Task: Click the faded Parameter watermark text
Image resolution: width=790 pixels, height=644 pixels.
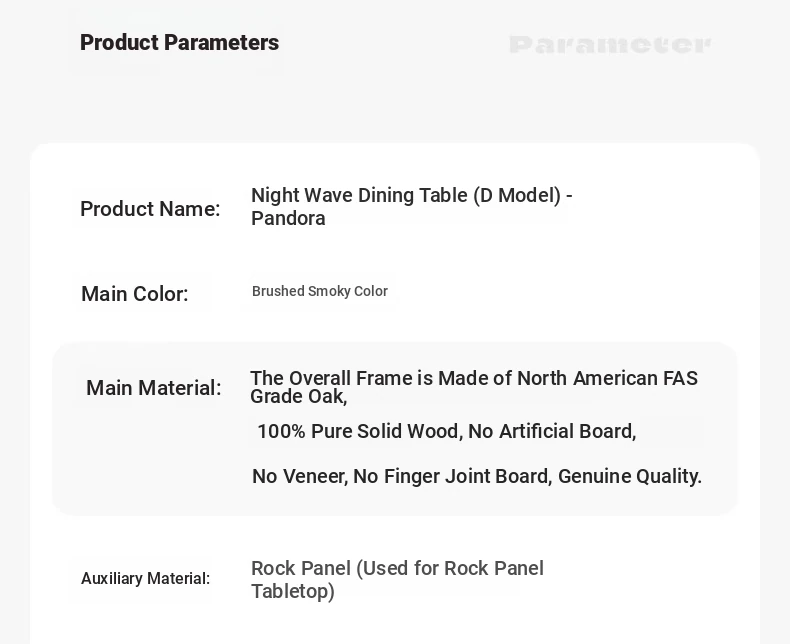Action: [x=610, y=45]
